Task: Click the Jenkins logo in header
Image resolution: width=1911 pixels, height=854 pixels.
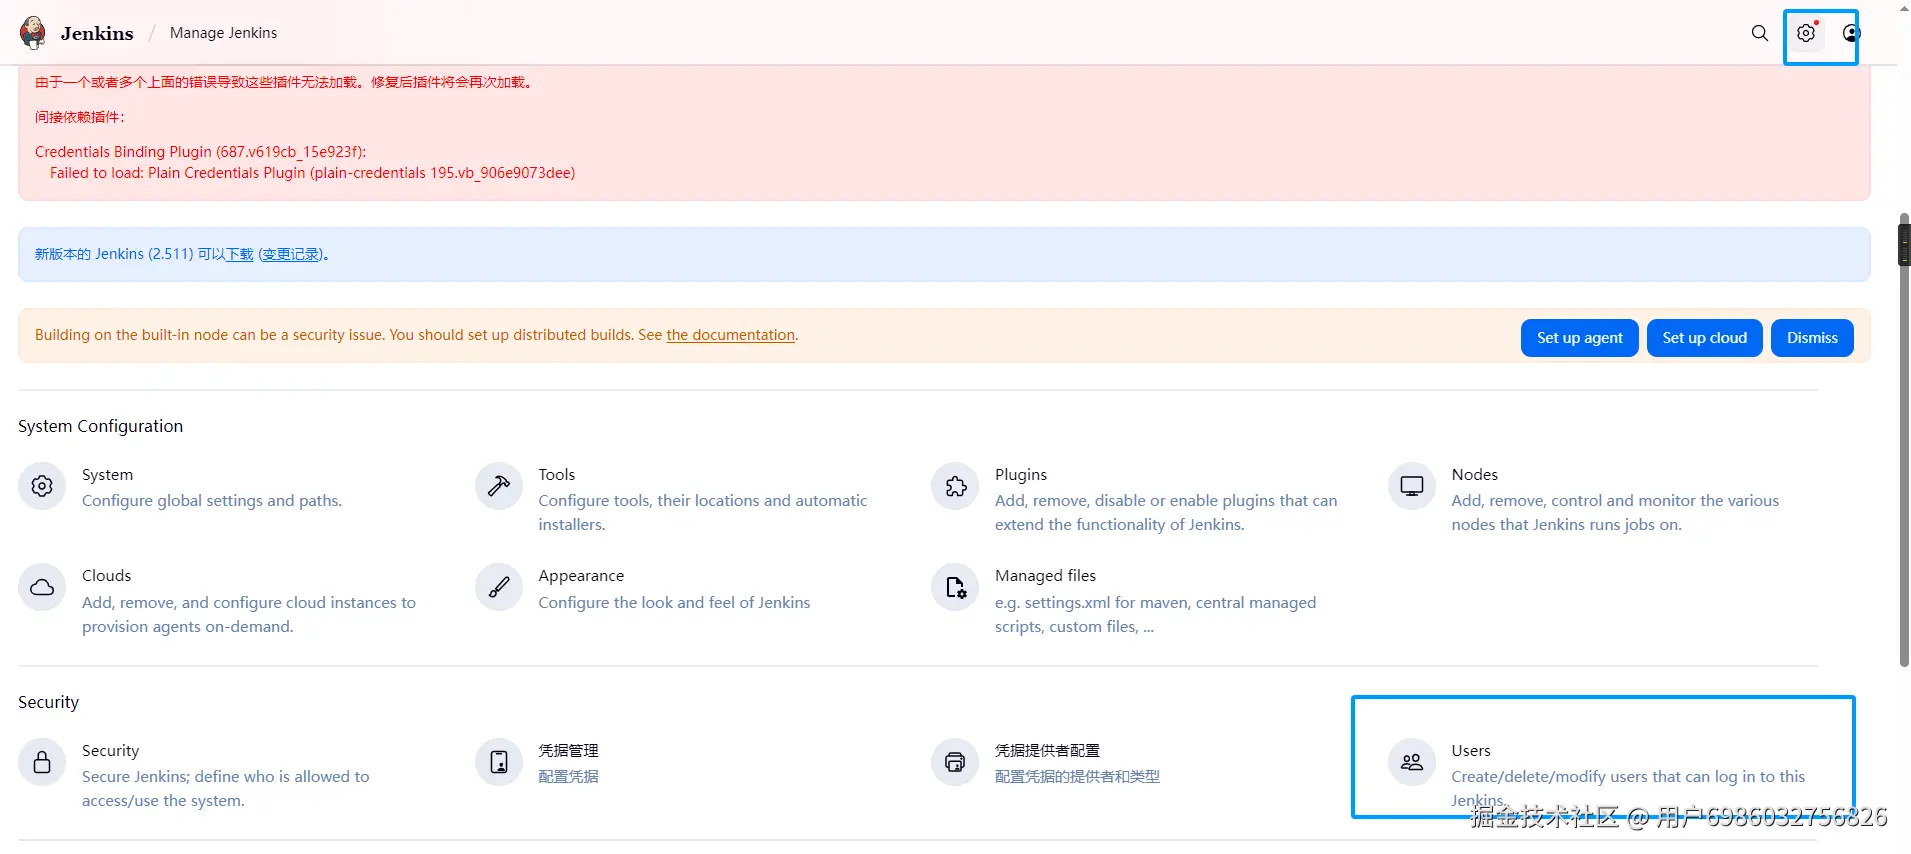Action: point(34,33)
